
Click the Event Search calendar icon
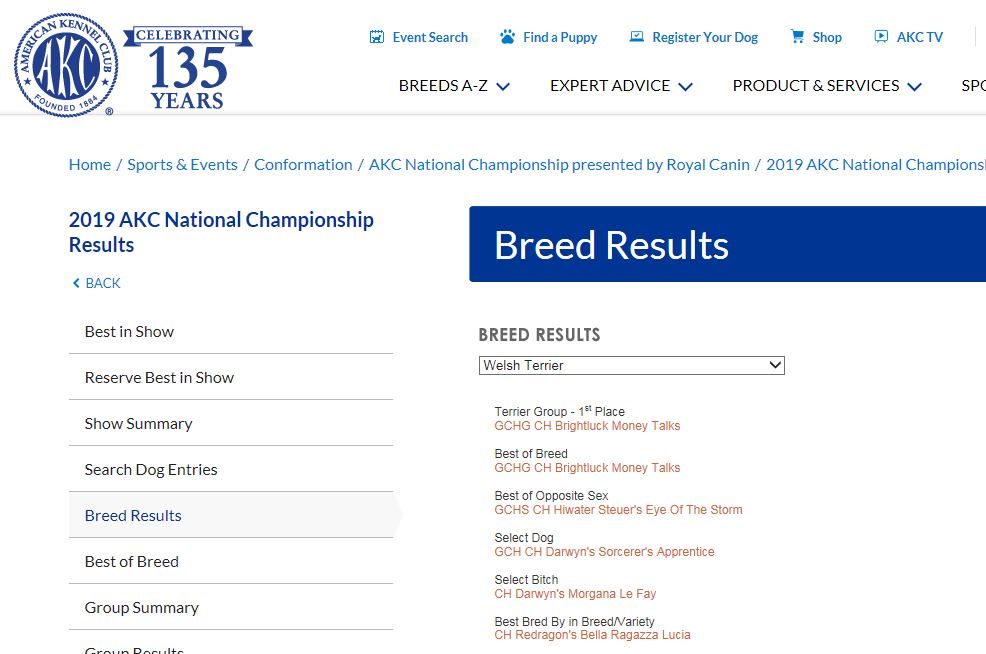(377, 37)
